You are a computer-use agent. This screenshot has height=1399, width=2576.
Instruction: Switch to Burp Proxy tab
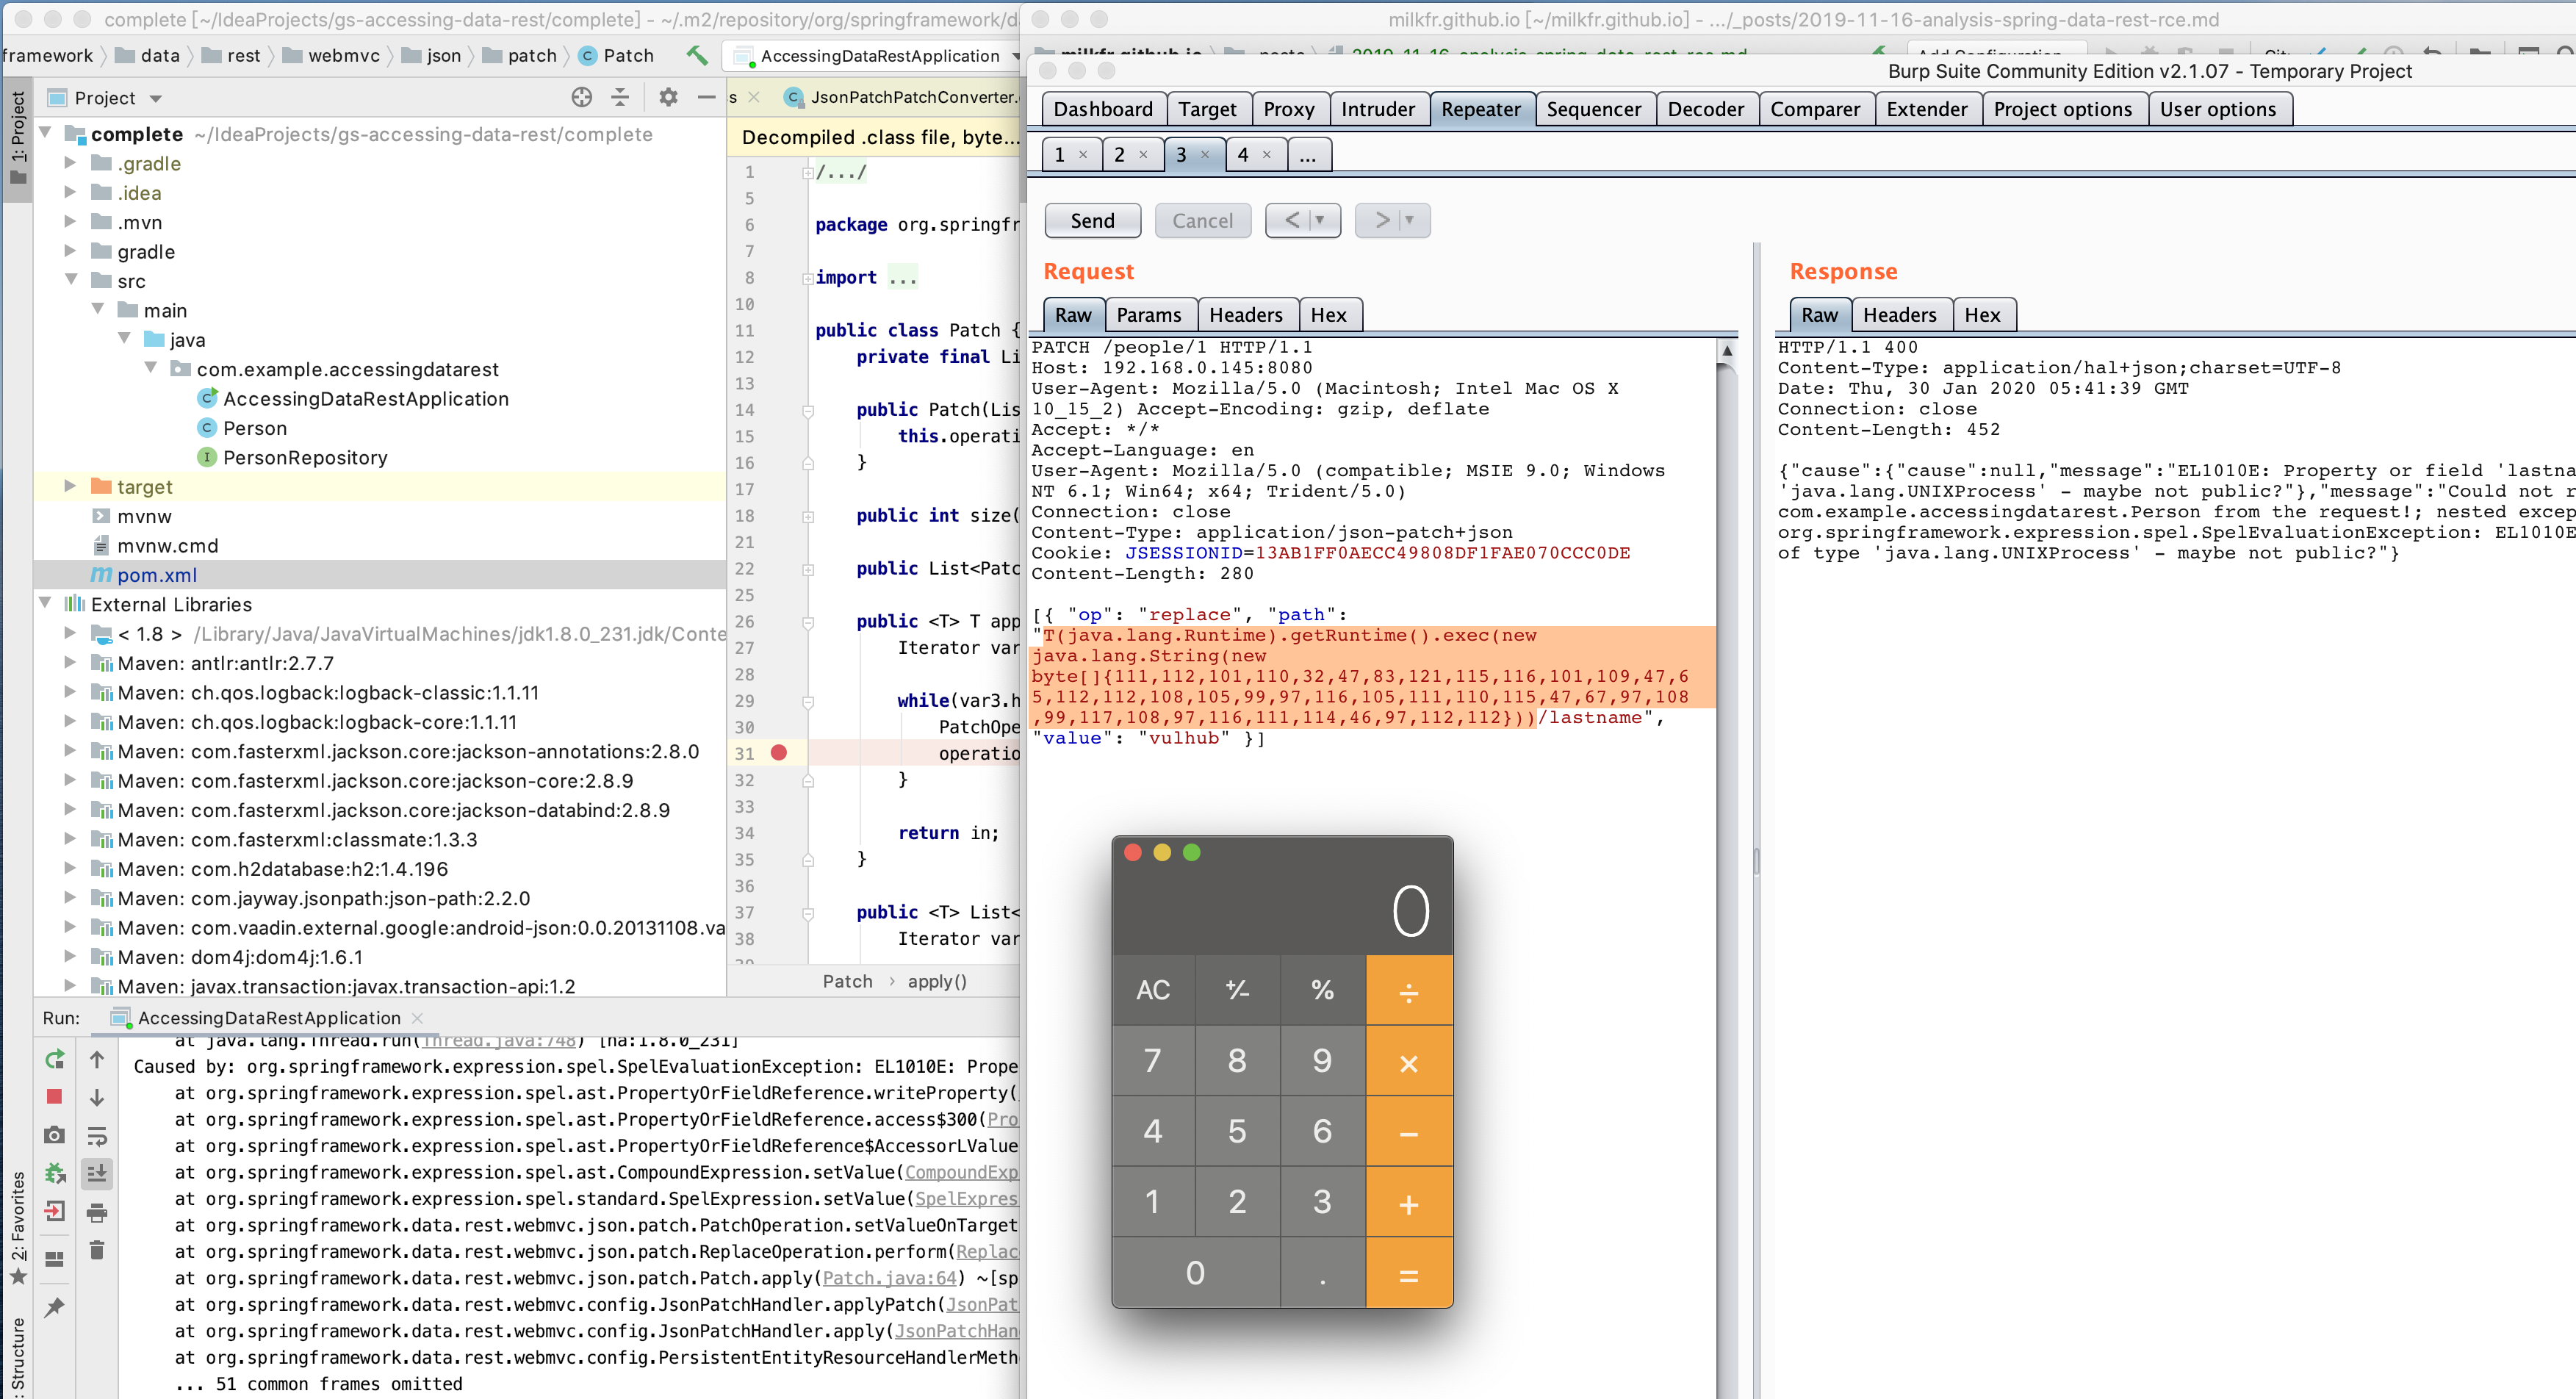(x=1288, y=109)
